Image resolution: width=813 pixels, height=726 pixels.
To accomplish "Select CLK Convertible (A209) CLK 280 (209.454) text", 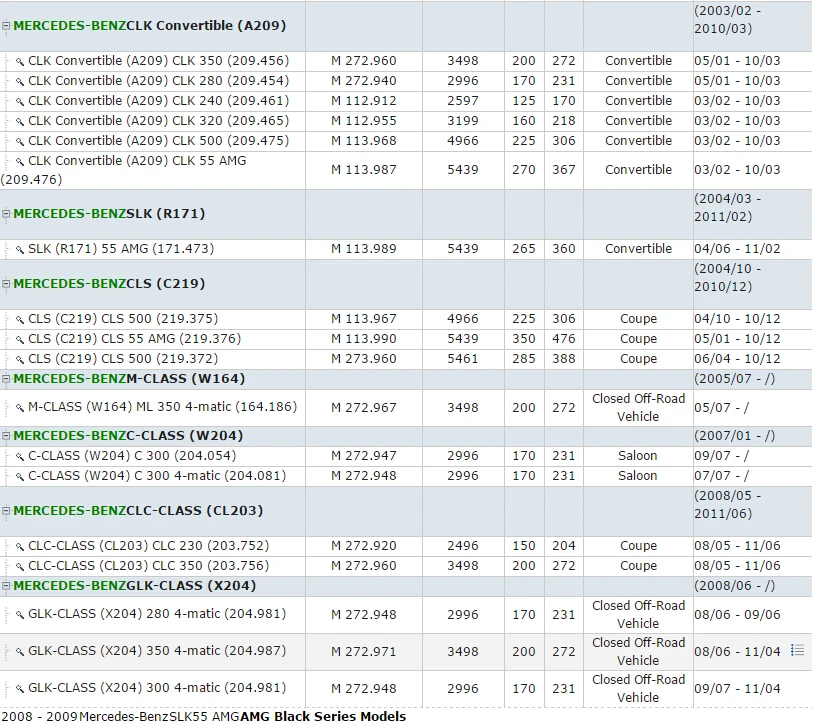I will point(159,81).
